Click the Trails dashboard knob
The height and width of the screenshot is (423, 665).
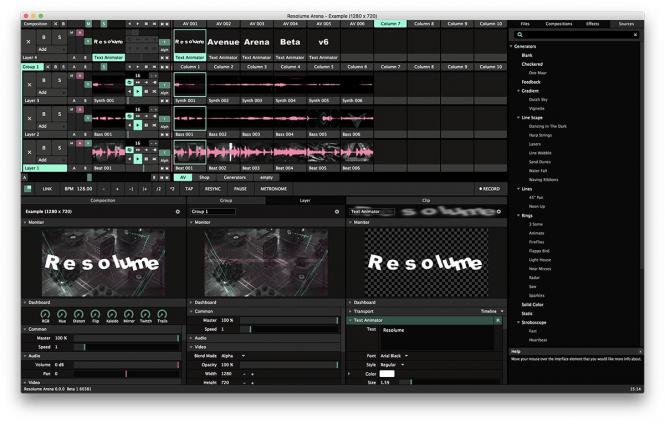click(162, 314)
